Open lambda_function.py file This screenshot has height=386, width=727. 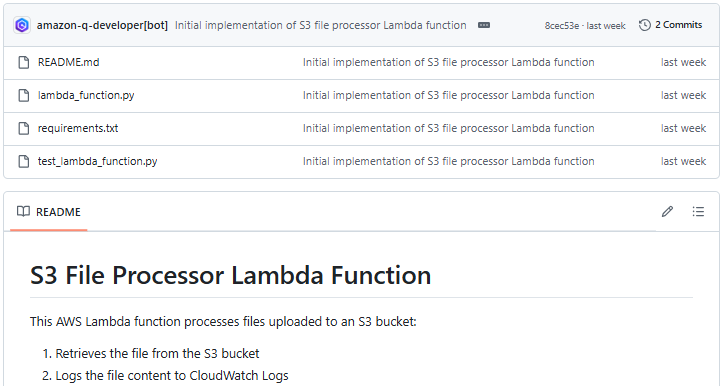click(x=86, y=95)
